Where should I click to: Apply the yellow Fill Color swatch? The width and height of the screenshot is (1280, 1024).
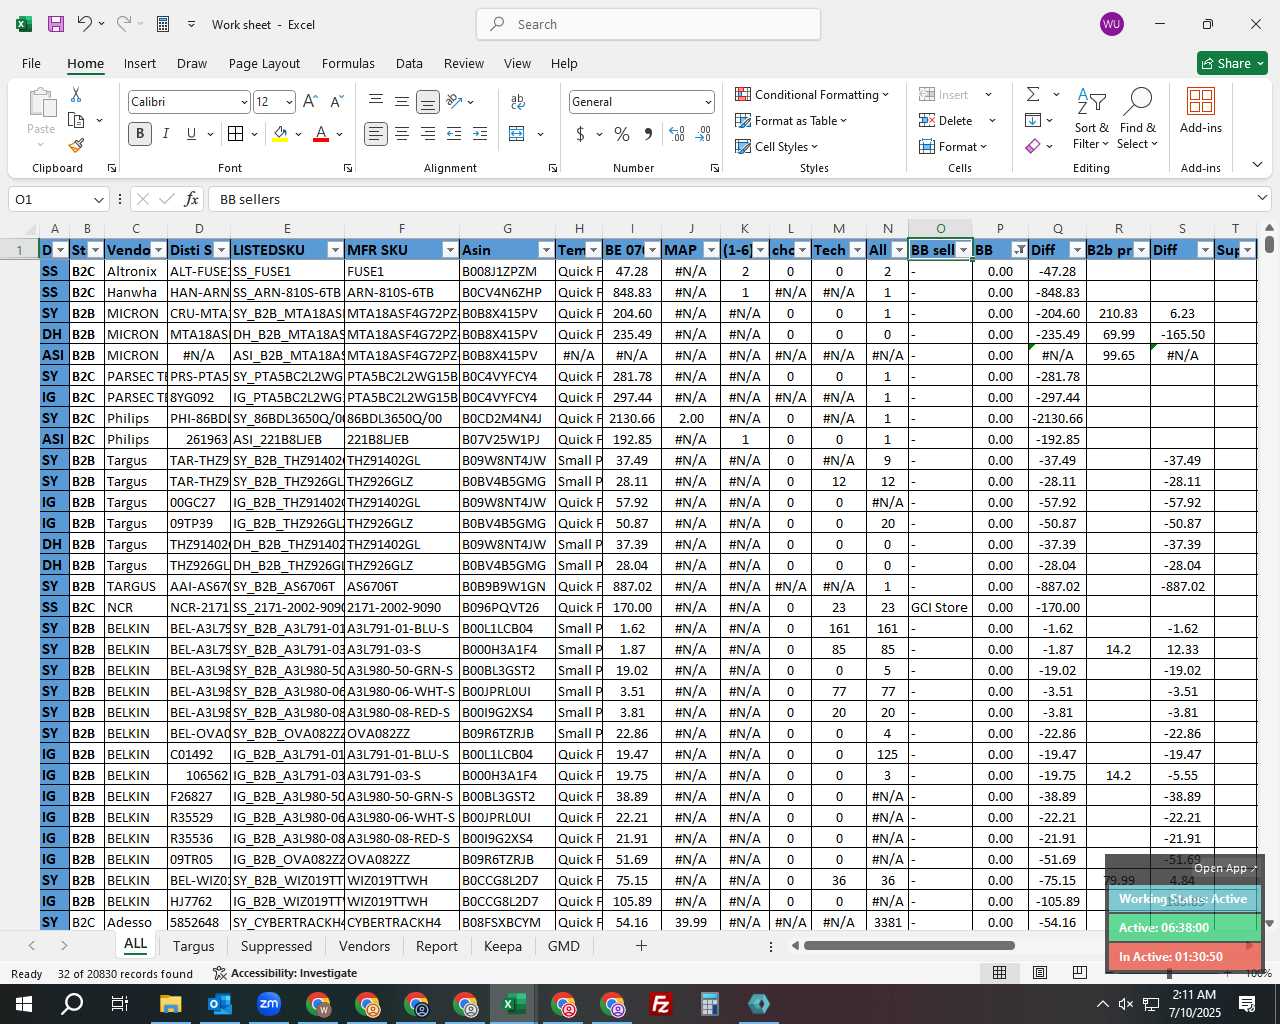[x=280, y=134]
